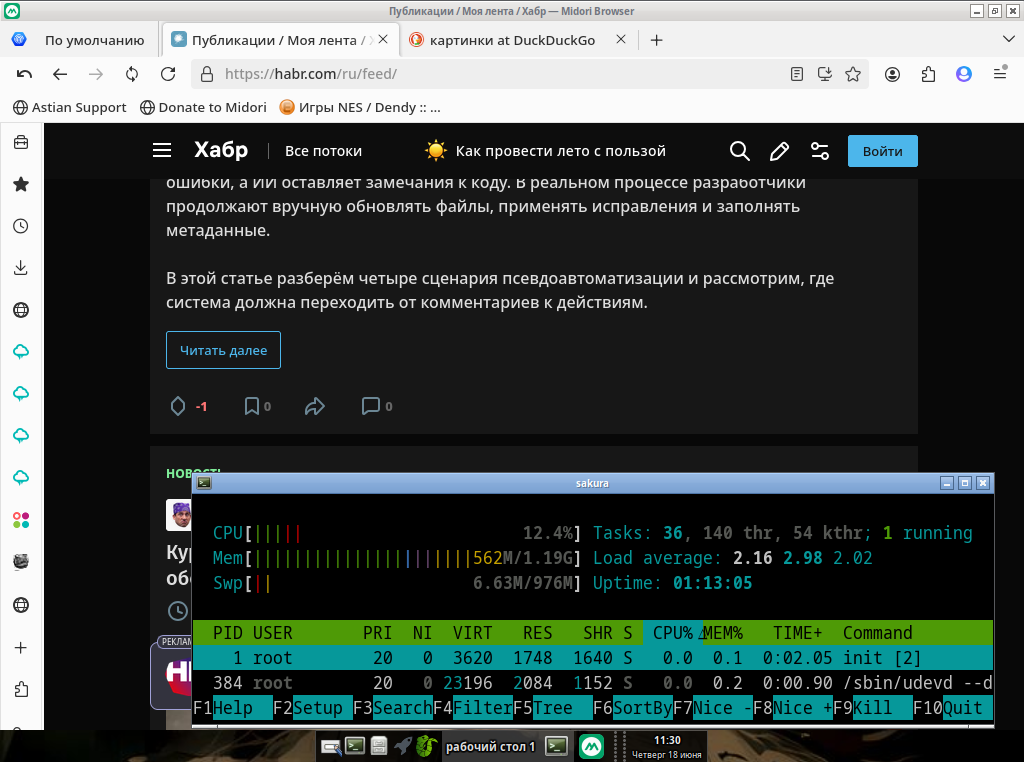Image resolution: width=1024 pixels, height=762 pixels.
Task: Open the sidebar downloads icon
Action: (x=21, y=268)
